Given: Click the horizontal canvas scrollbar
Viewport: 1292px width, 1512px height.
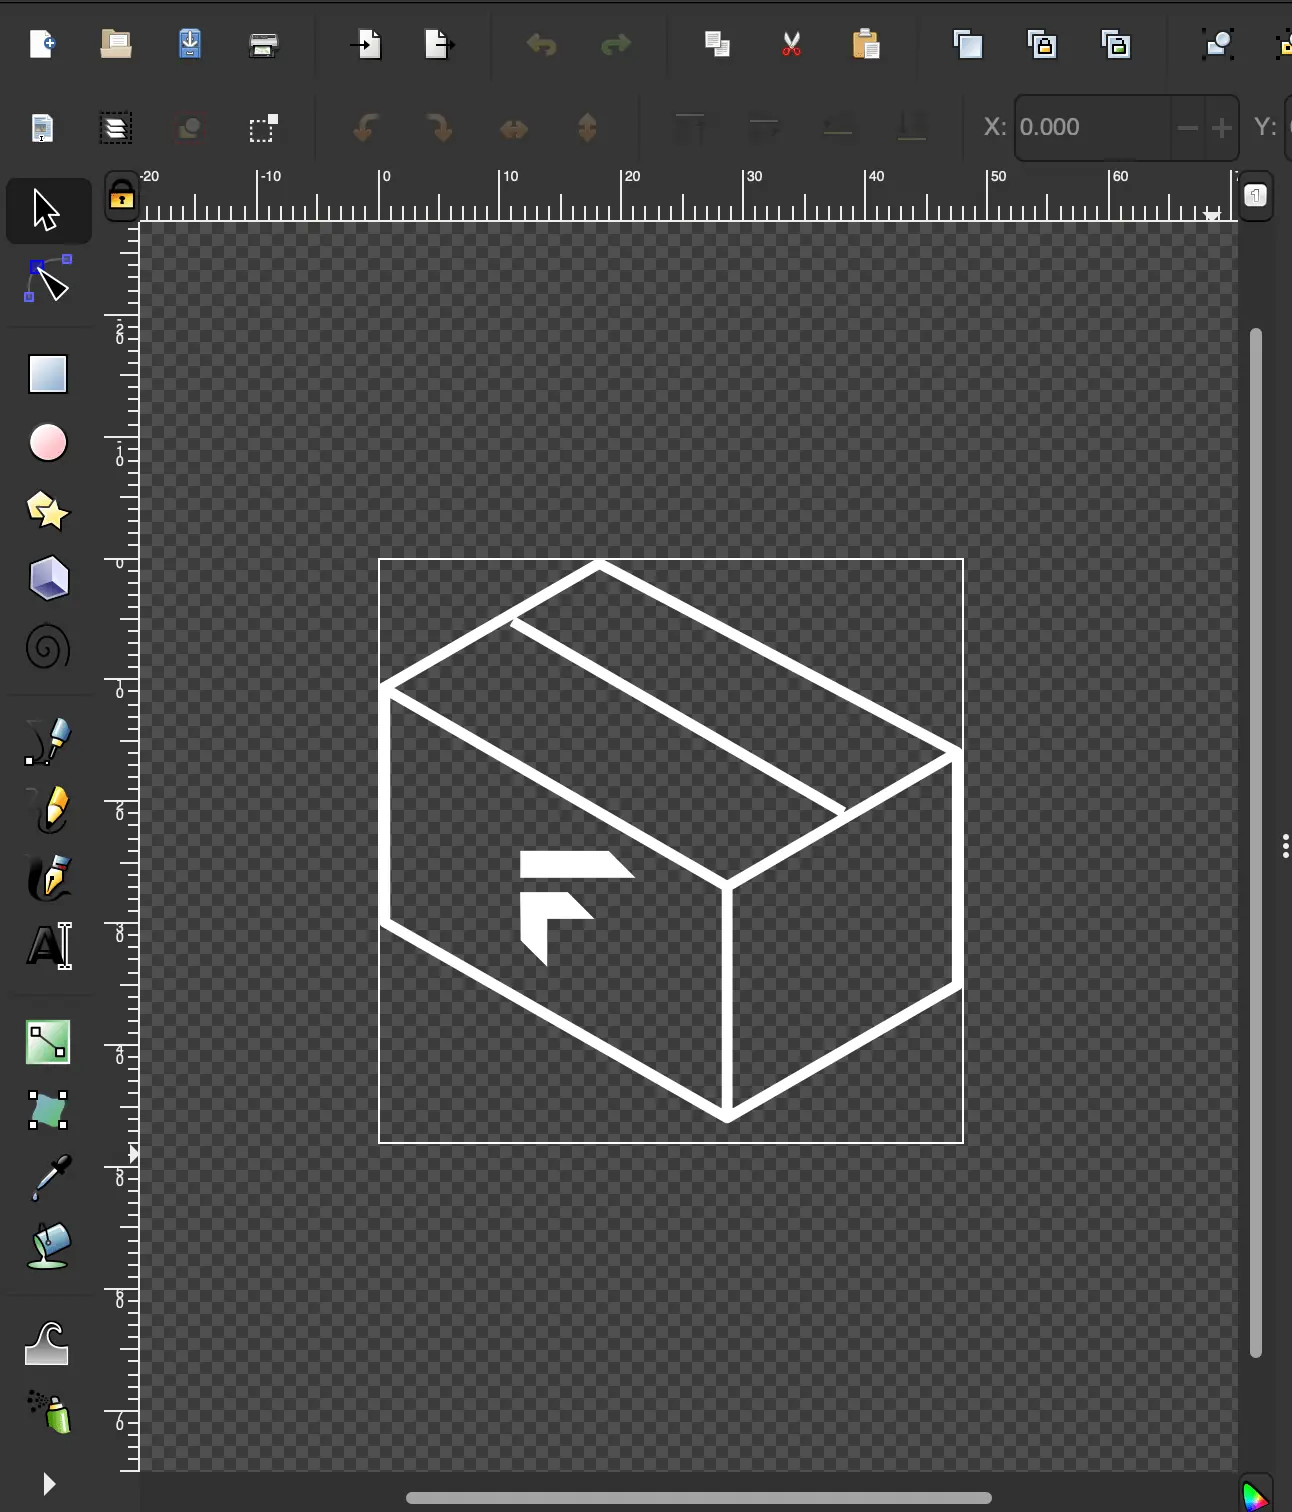Looking at the screenshot, I should coord(698,1498).
